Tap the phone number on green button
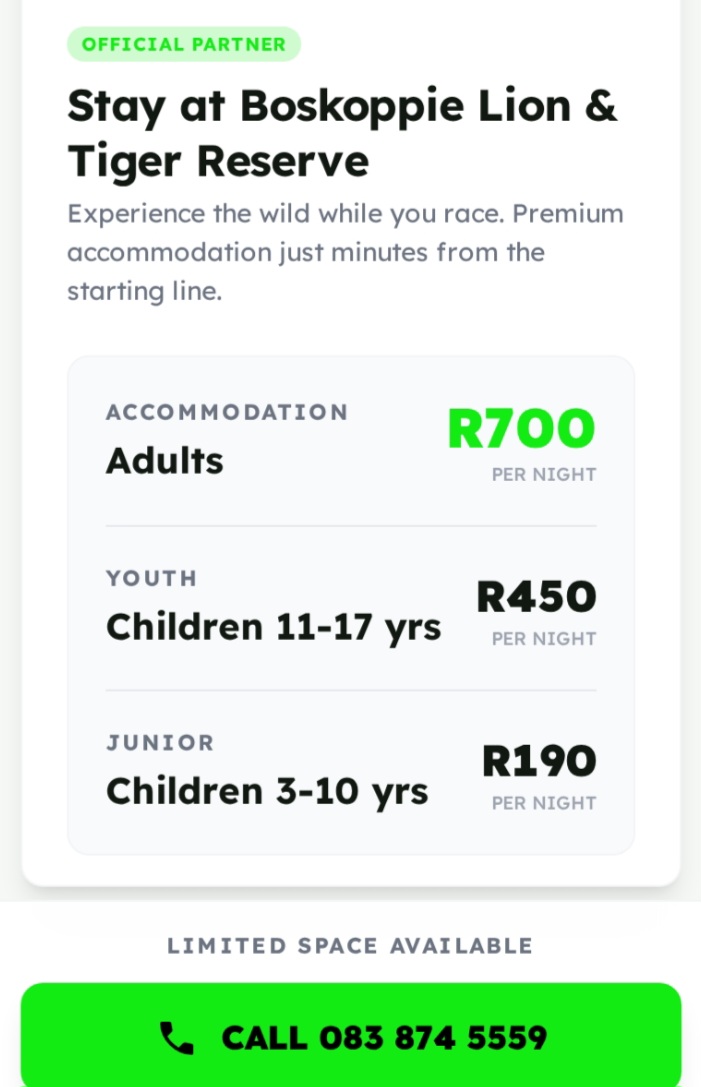 click(433, 1038)
